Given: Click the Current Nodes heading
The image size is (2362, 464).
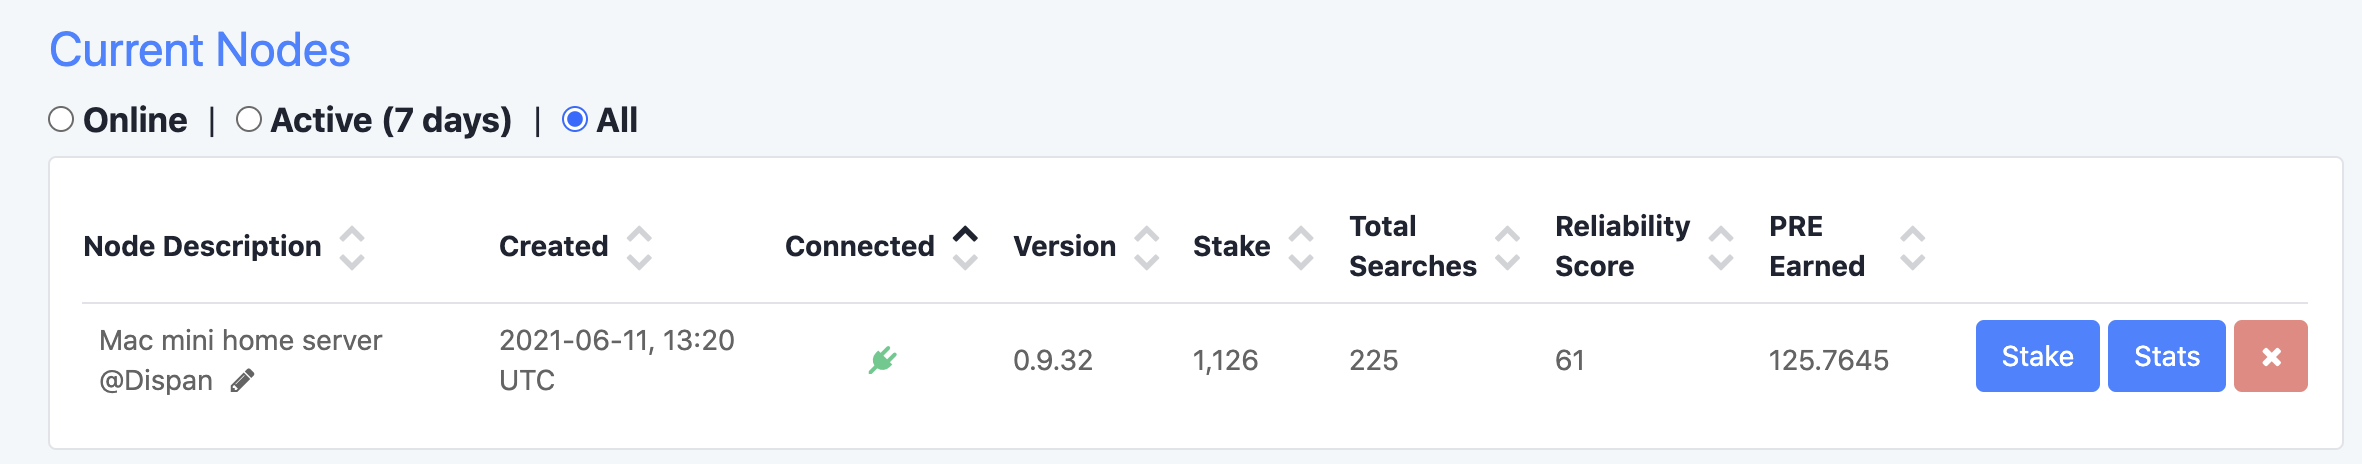Looking at the screenshot, I should click(200, 50).
